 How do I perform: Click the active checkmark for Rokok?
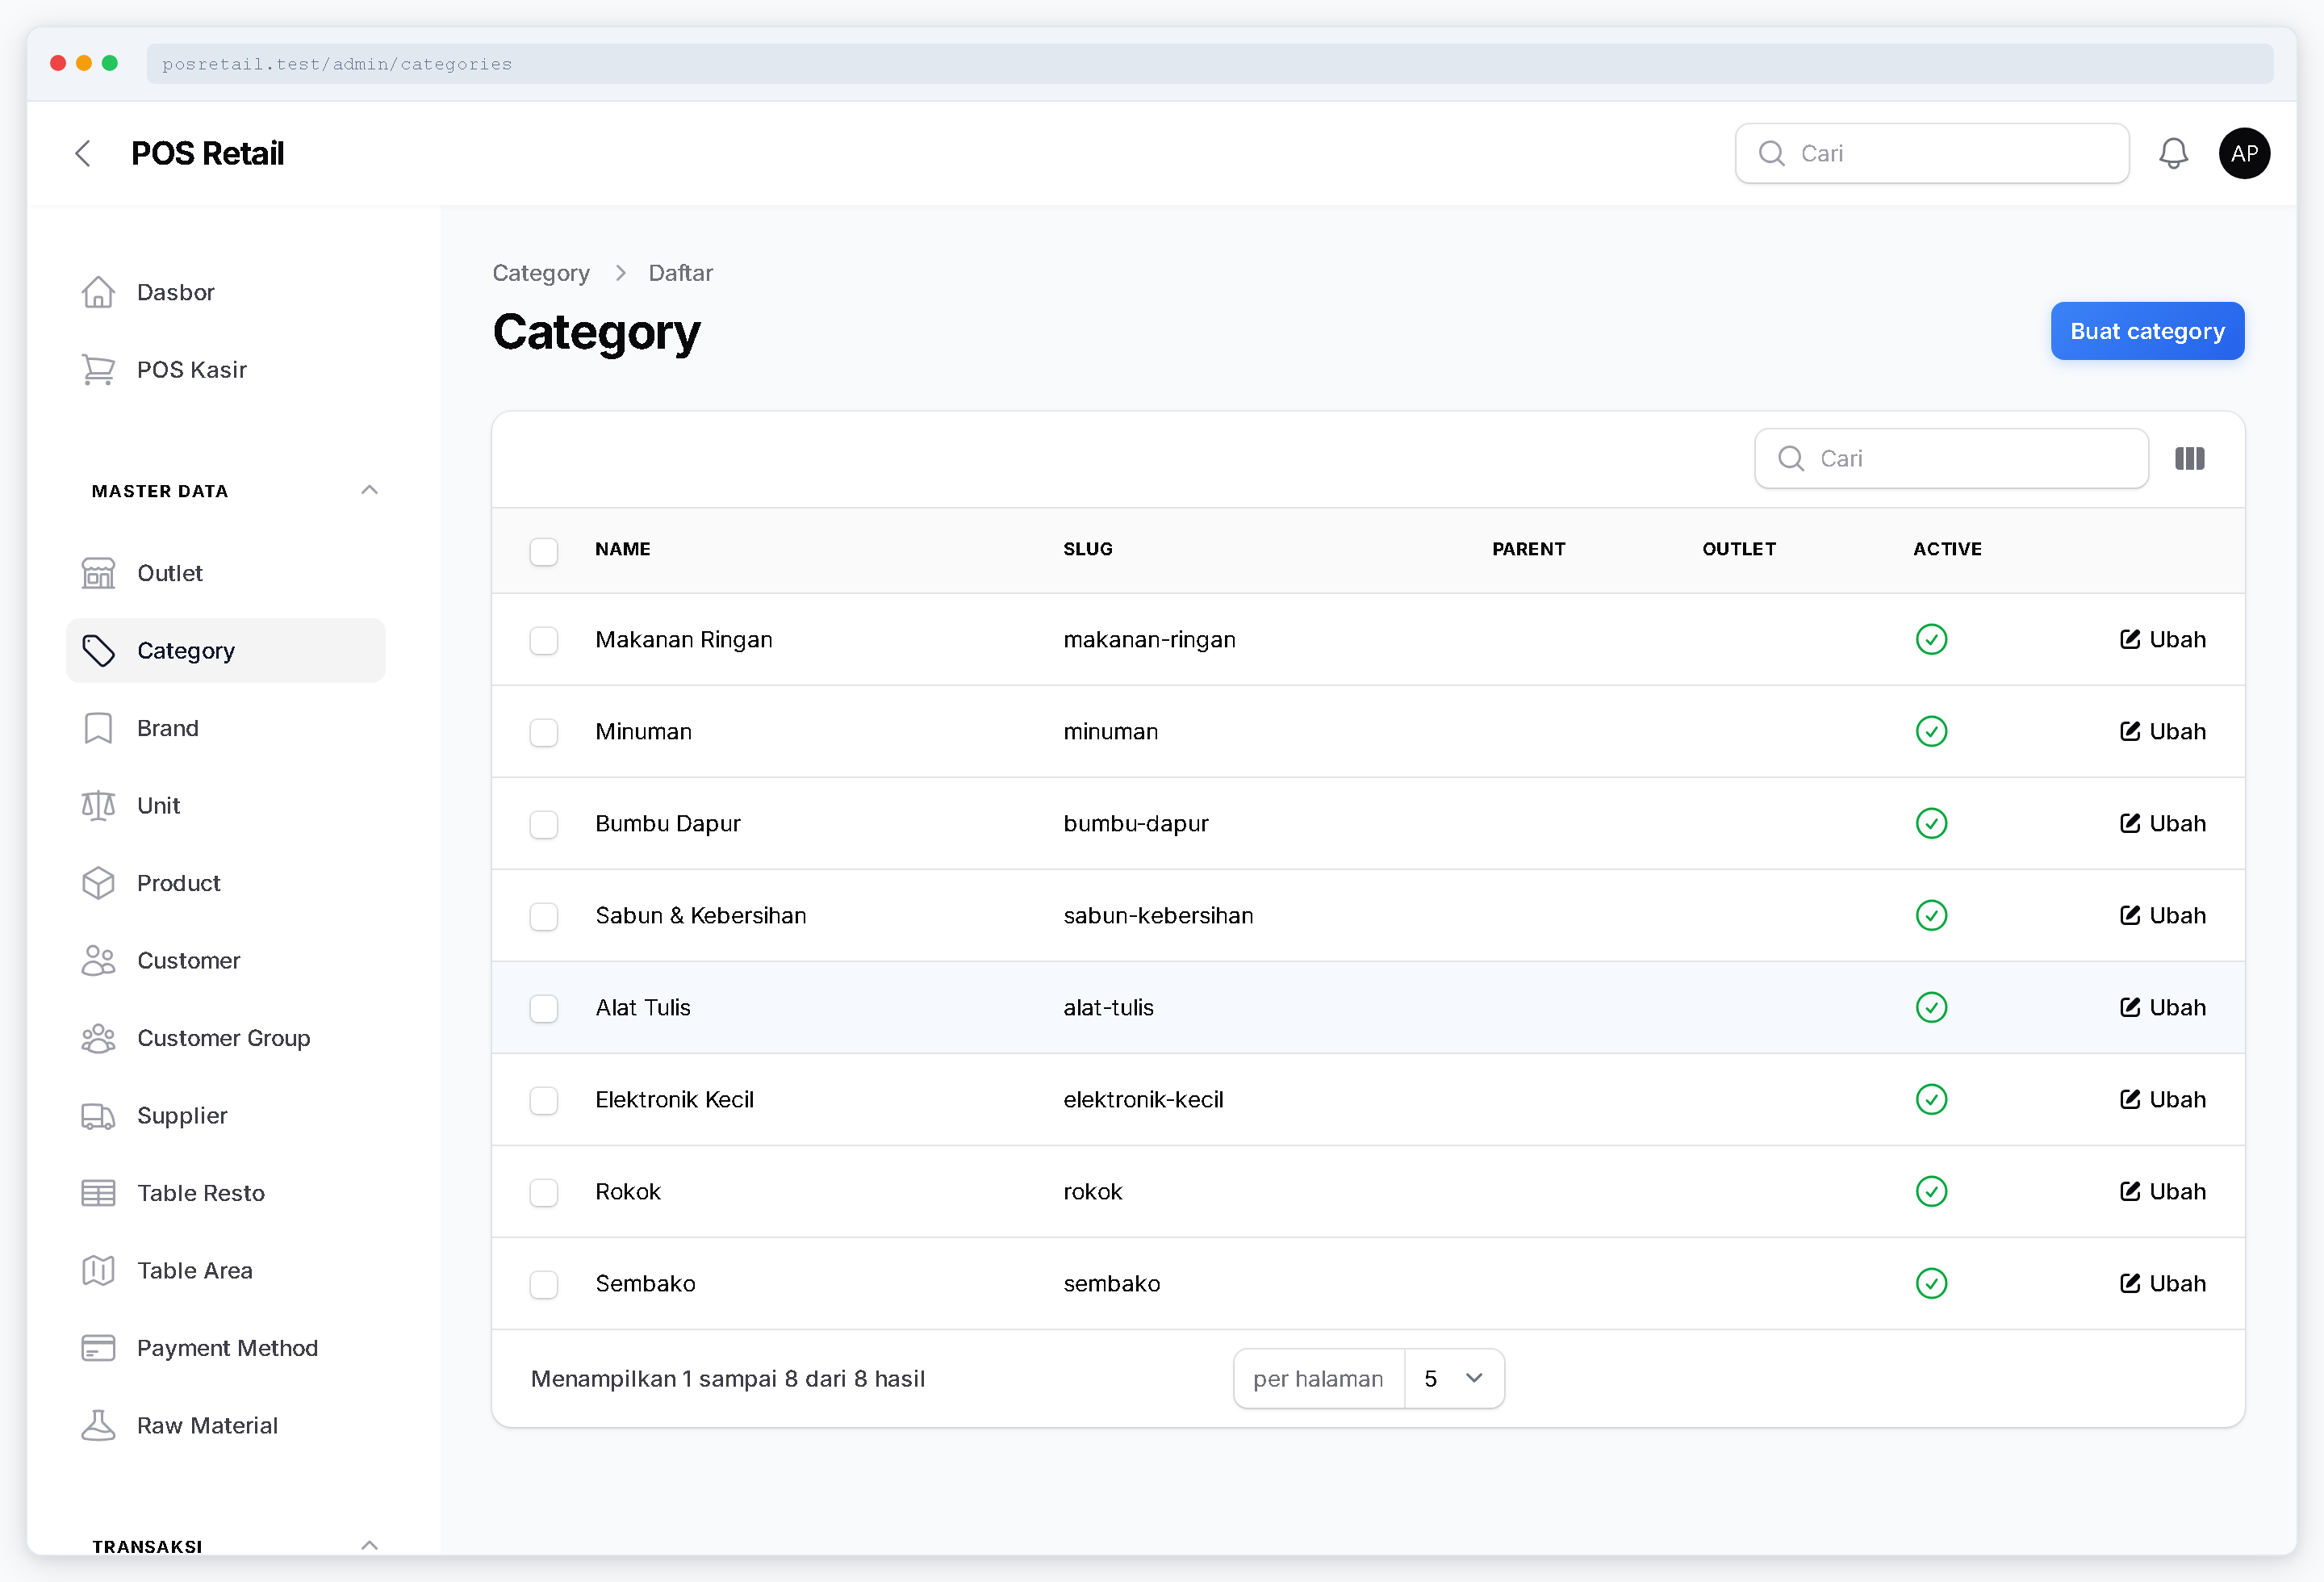1931,1192
